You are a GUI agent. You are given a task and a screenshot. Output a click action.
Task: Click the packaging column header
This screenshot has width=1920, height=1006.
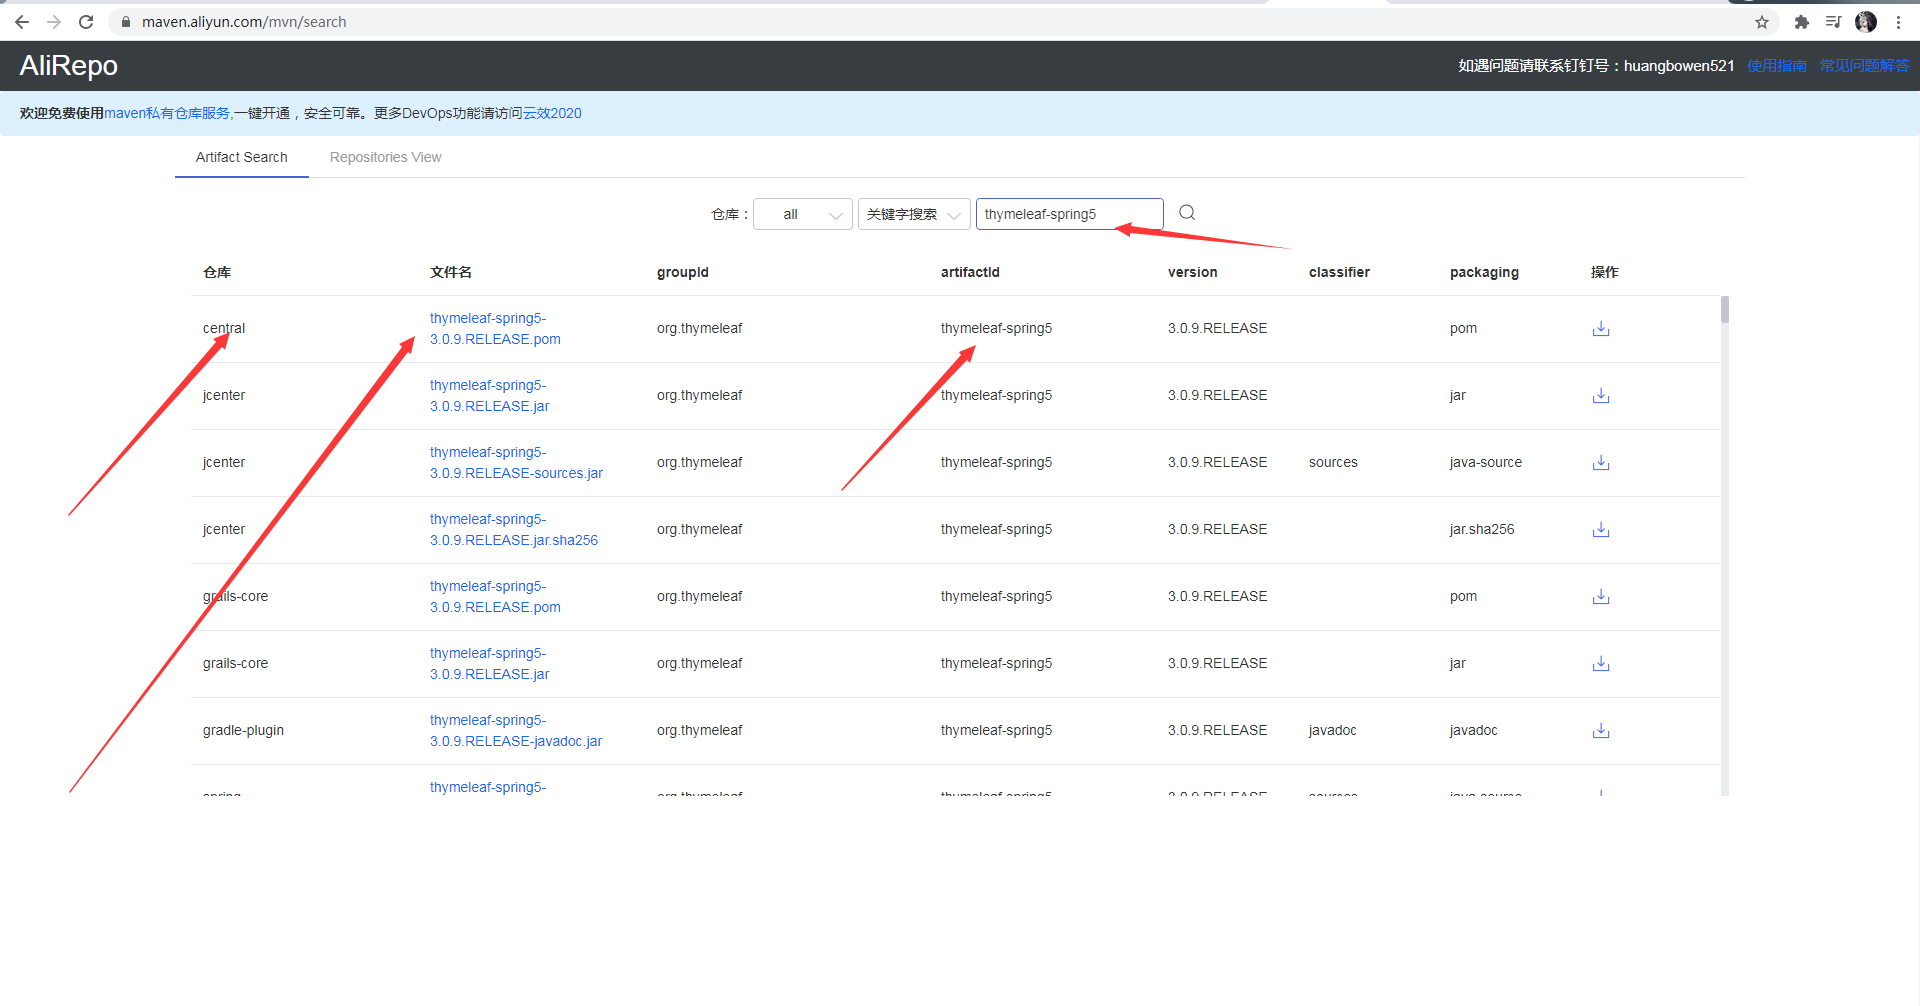pyautogui.click(x=1484, y=272)
